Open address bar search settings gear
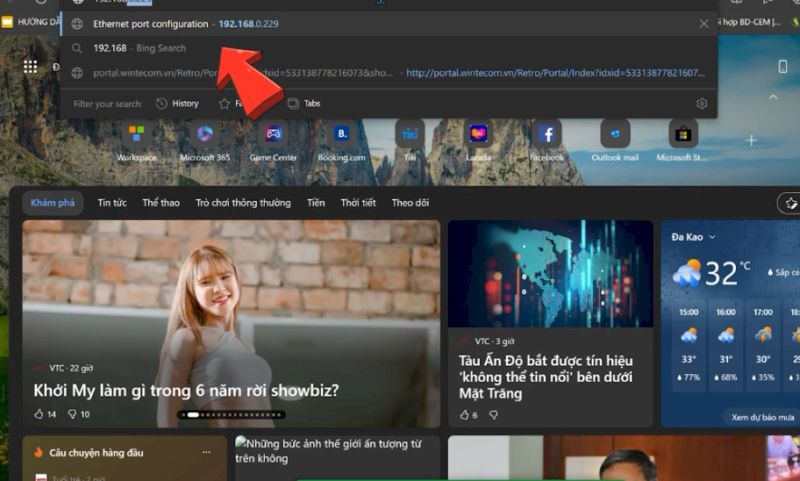This screenshot has height=481, width=800. (x=702, y=104)
